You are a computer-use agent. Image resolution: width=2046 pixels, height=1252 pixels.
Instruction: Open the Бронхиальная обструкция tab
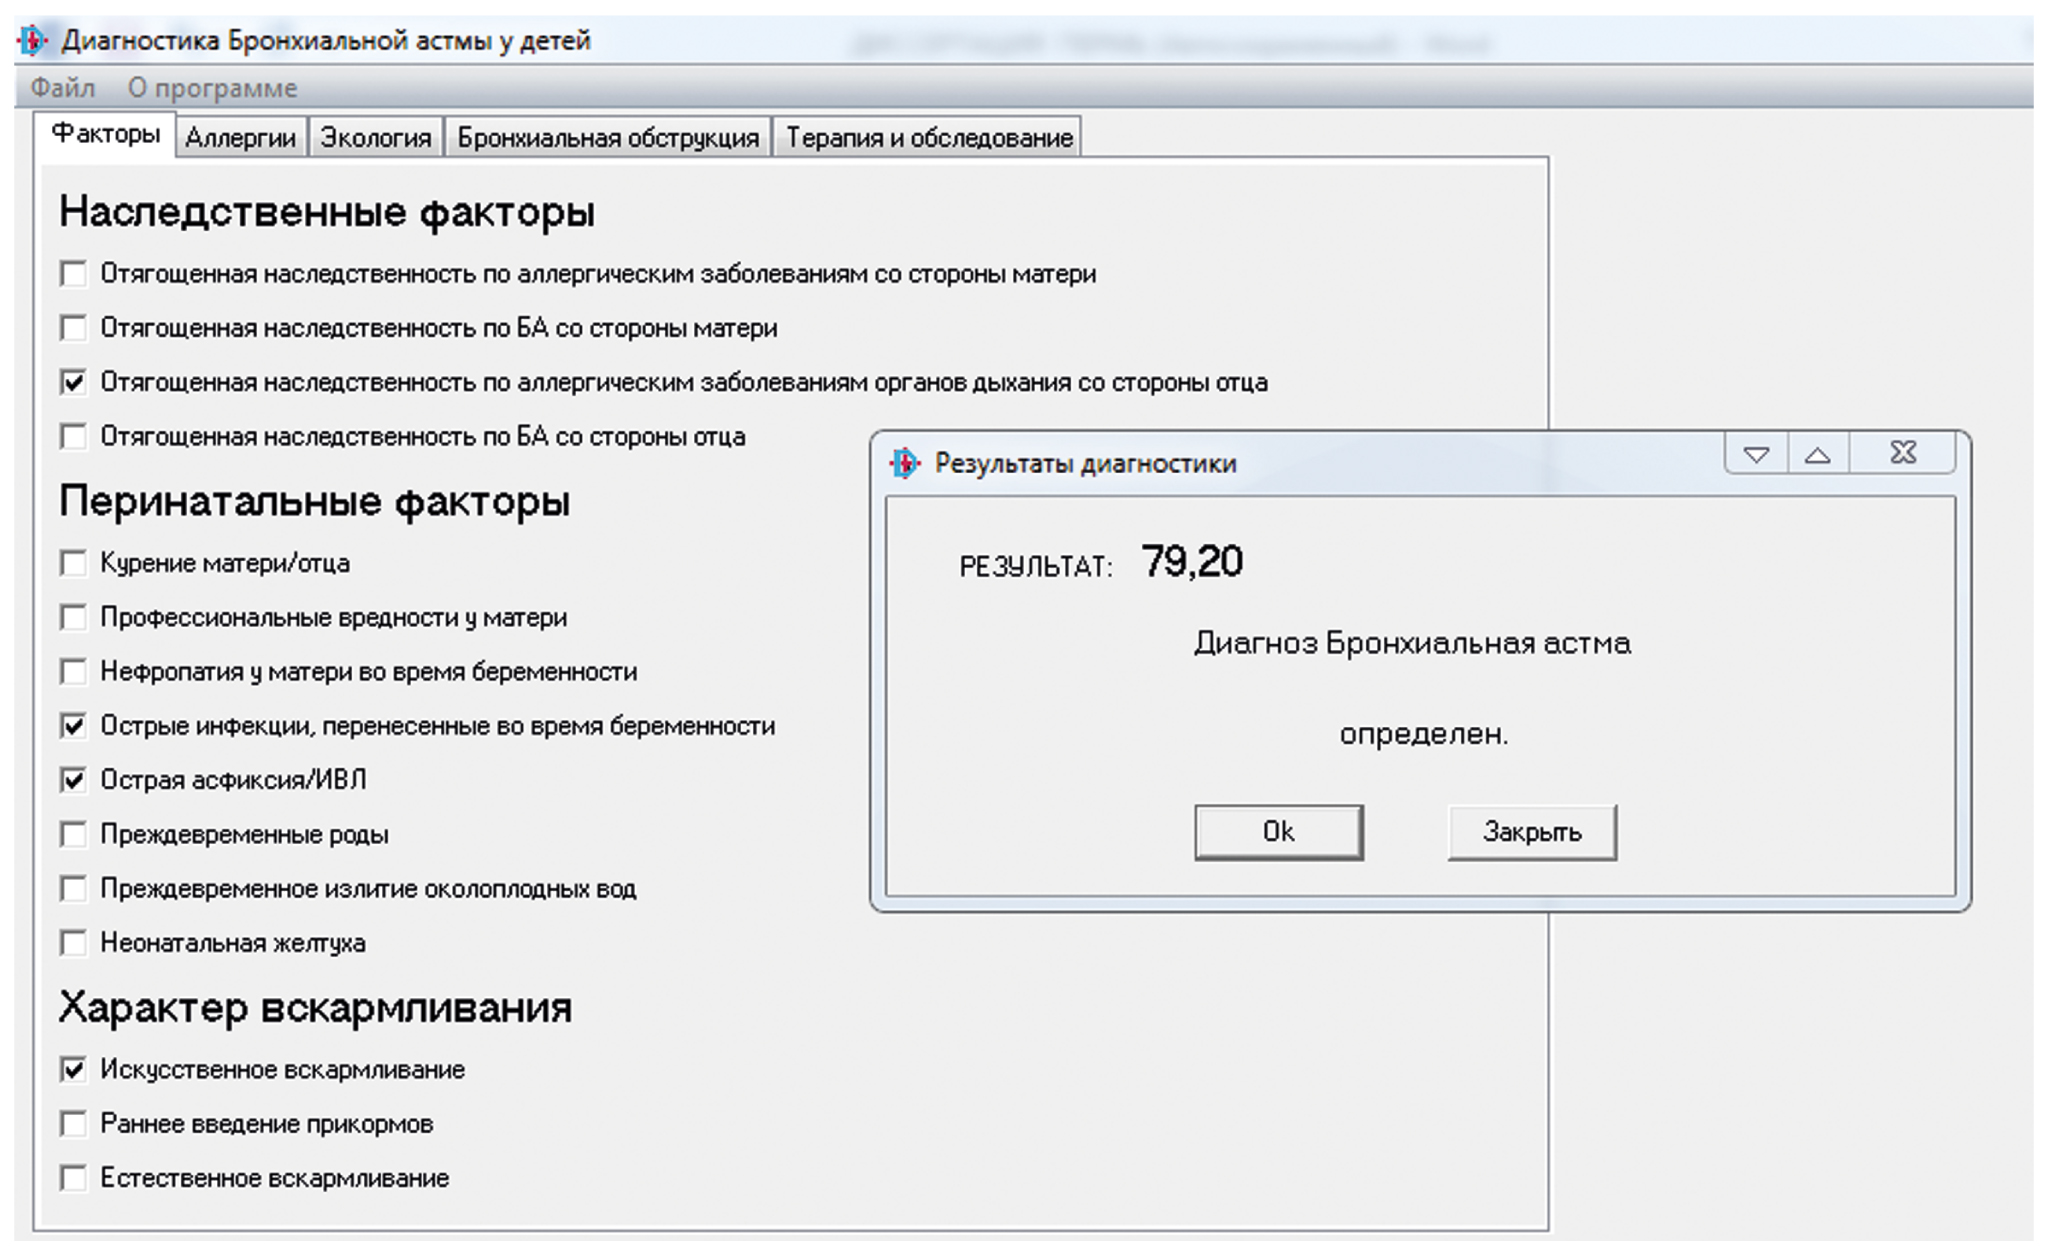point(608,138)
